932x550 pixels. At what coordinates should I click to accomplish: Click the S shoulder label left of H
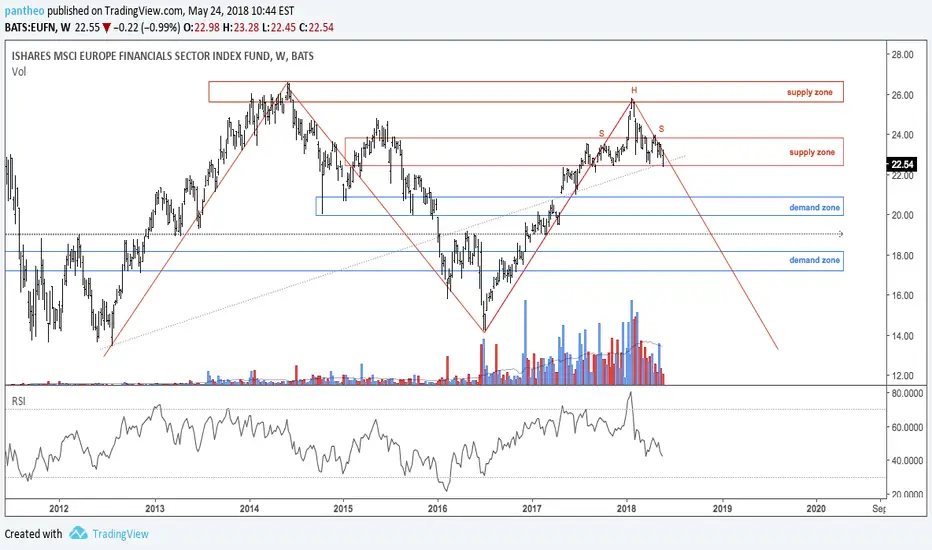[602, 133]
